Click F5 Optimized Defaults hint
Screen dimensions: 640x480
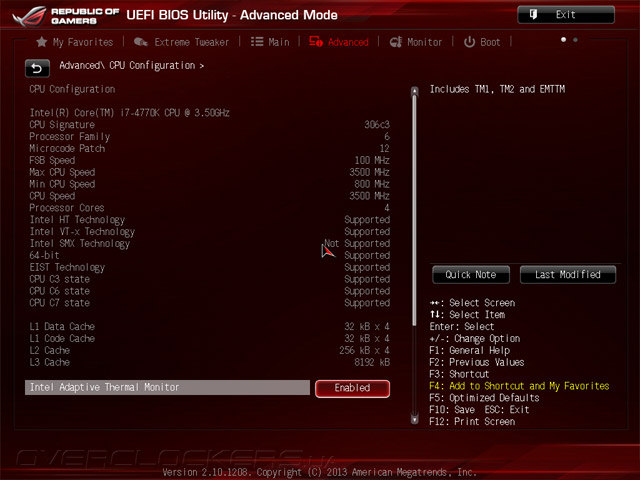click(484, 398)
